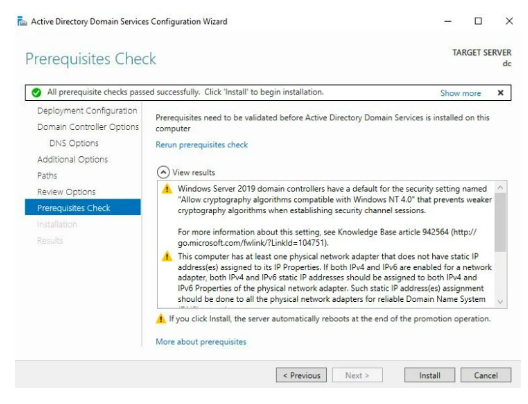The image size is (528, 404).
Task: Click the TARGET SERVER label
Action: 482,53
